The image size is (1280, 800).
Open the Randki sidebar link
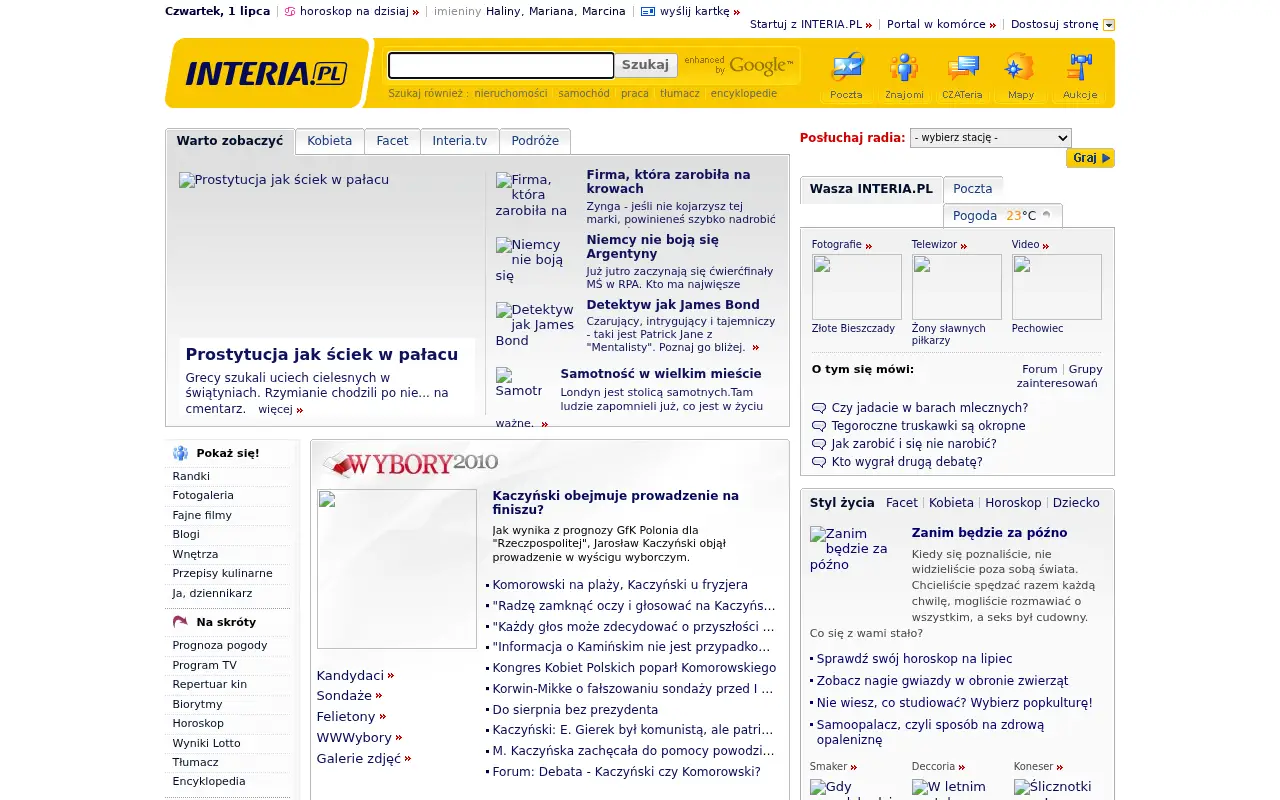pyautogui.click(x=191, y=476)
